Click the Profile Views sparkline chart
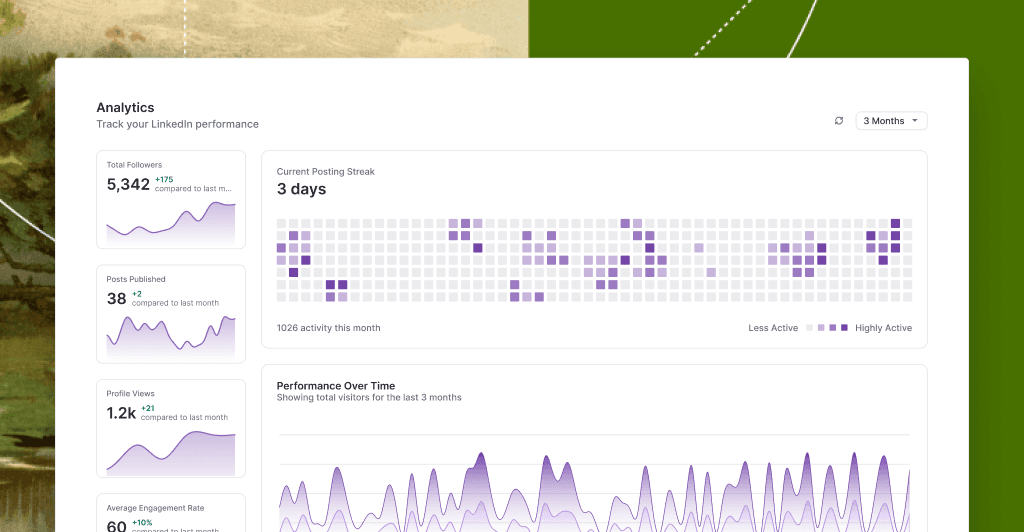Screen dimensions: 1024x532 click(171, 452)
